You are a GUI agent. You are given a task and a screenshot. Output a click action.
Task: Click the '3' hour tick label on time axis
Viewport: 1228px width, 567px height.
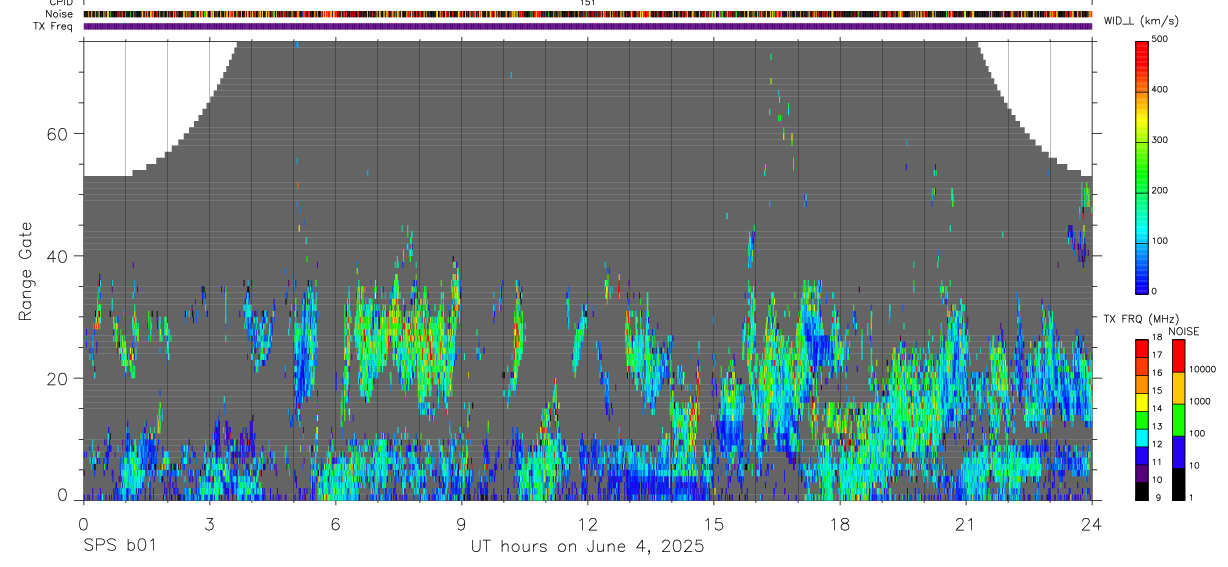pos(209,524)
